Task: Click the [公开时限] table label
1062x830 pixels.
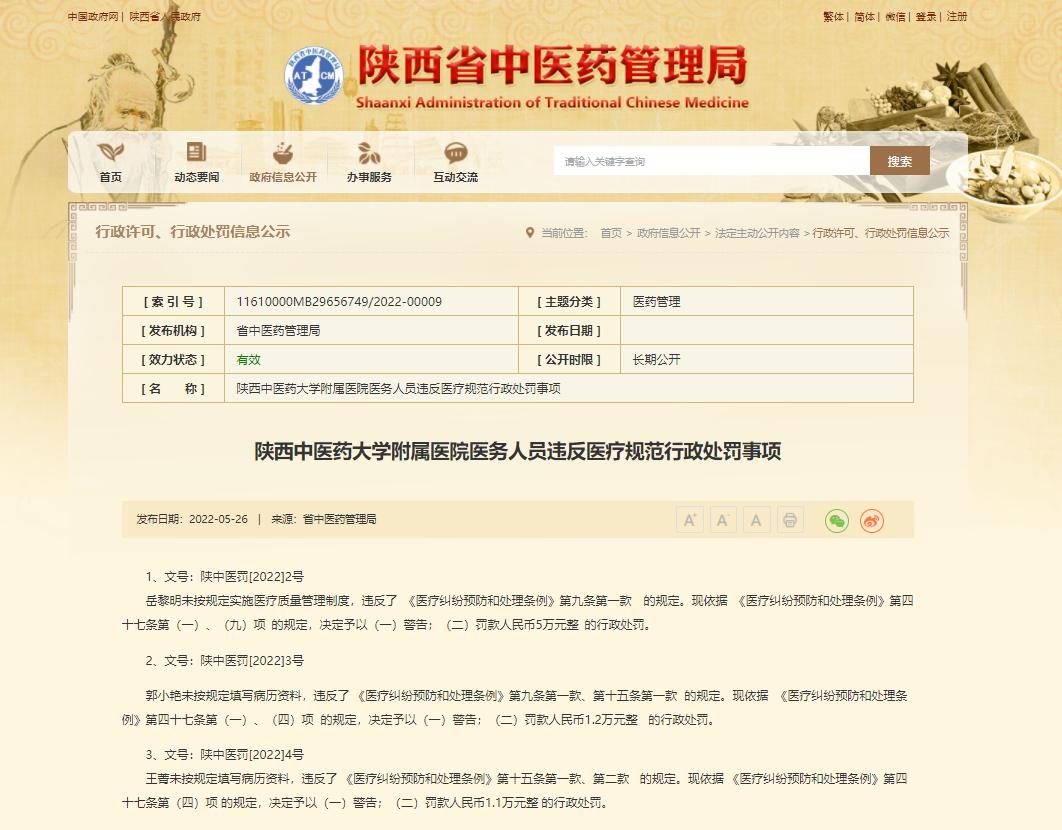Action: [569, 360]
